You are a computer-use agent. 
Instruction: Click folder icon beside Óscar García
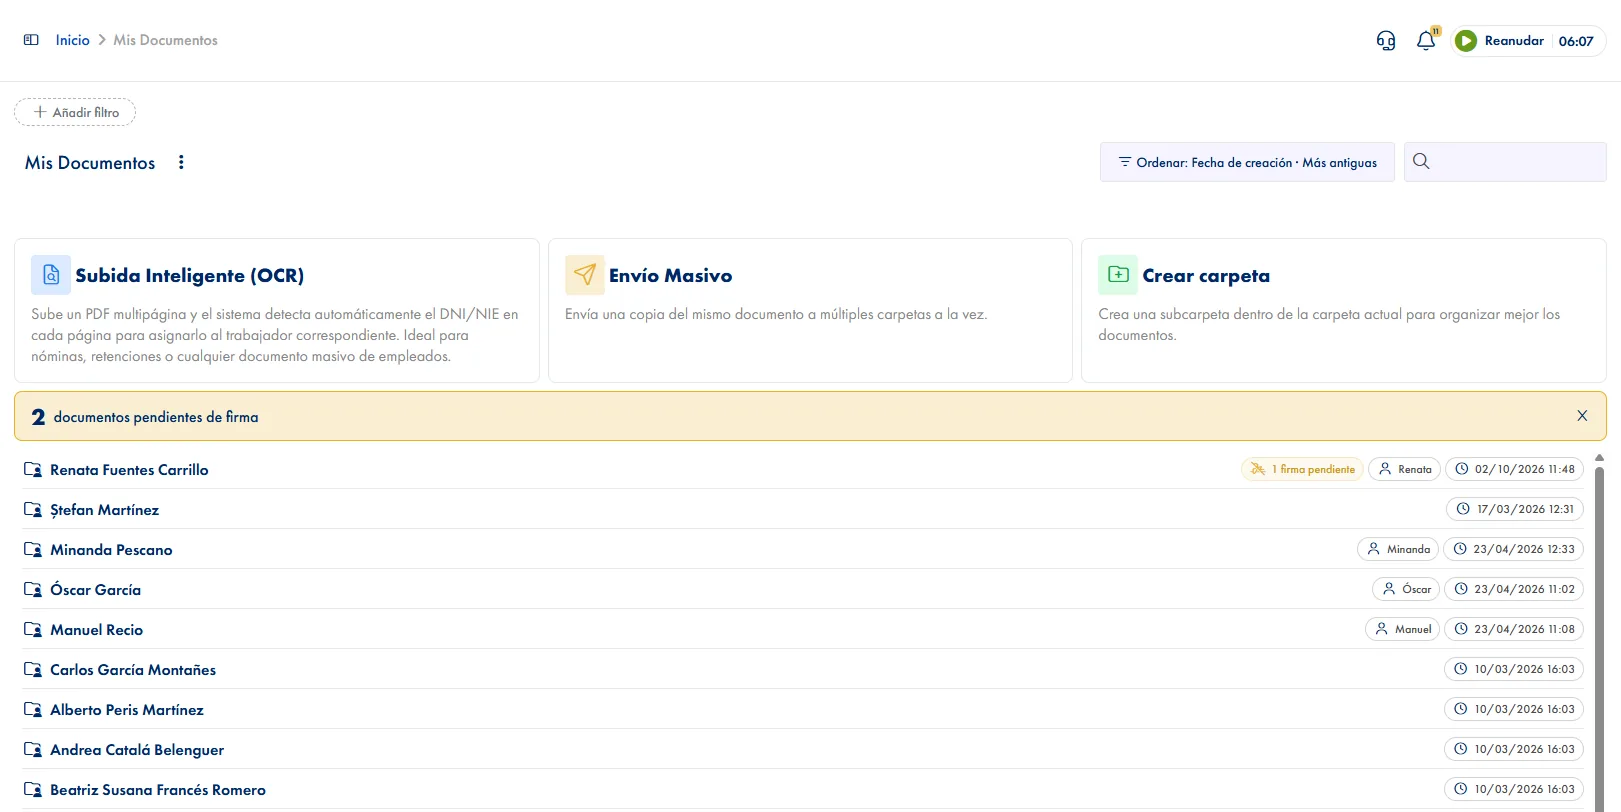coord(33,589)
